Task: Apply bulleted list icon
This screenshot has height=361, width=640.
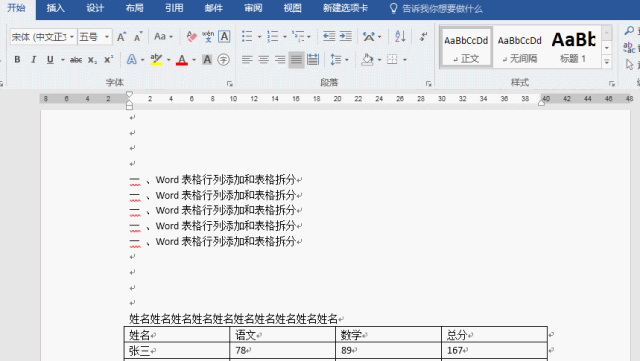Action: tap(247, 37)
